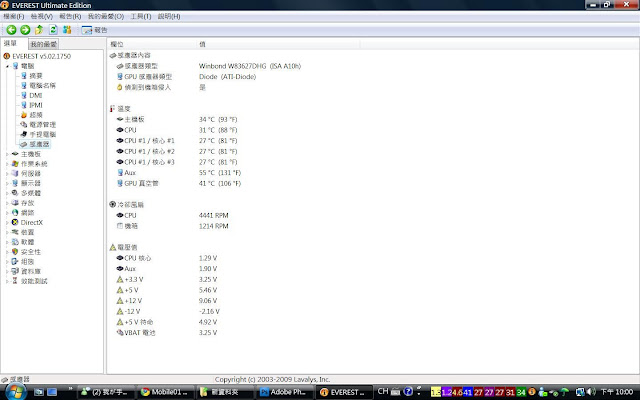Screen dimensions: 640x400
Task: Switch to the Adobe Ph... taskbar button
Action: pyautogui.click(x=284, y=392)
